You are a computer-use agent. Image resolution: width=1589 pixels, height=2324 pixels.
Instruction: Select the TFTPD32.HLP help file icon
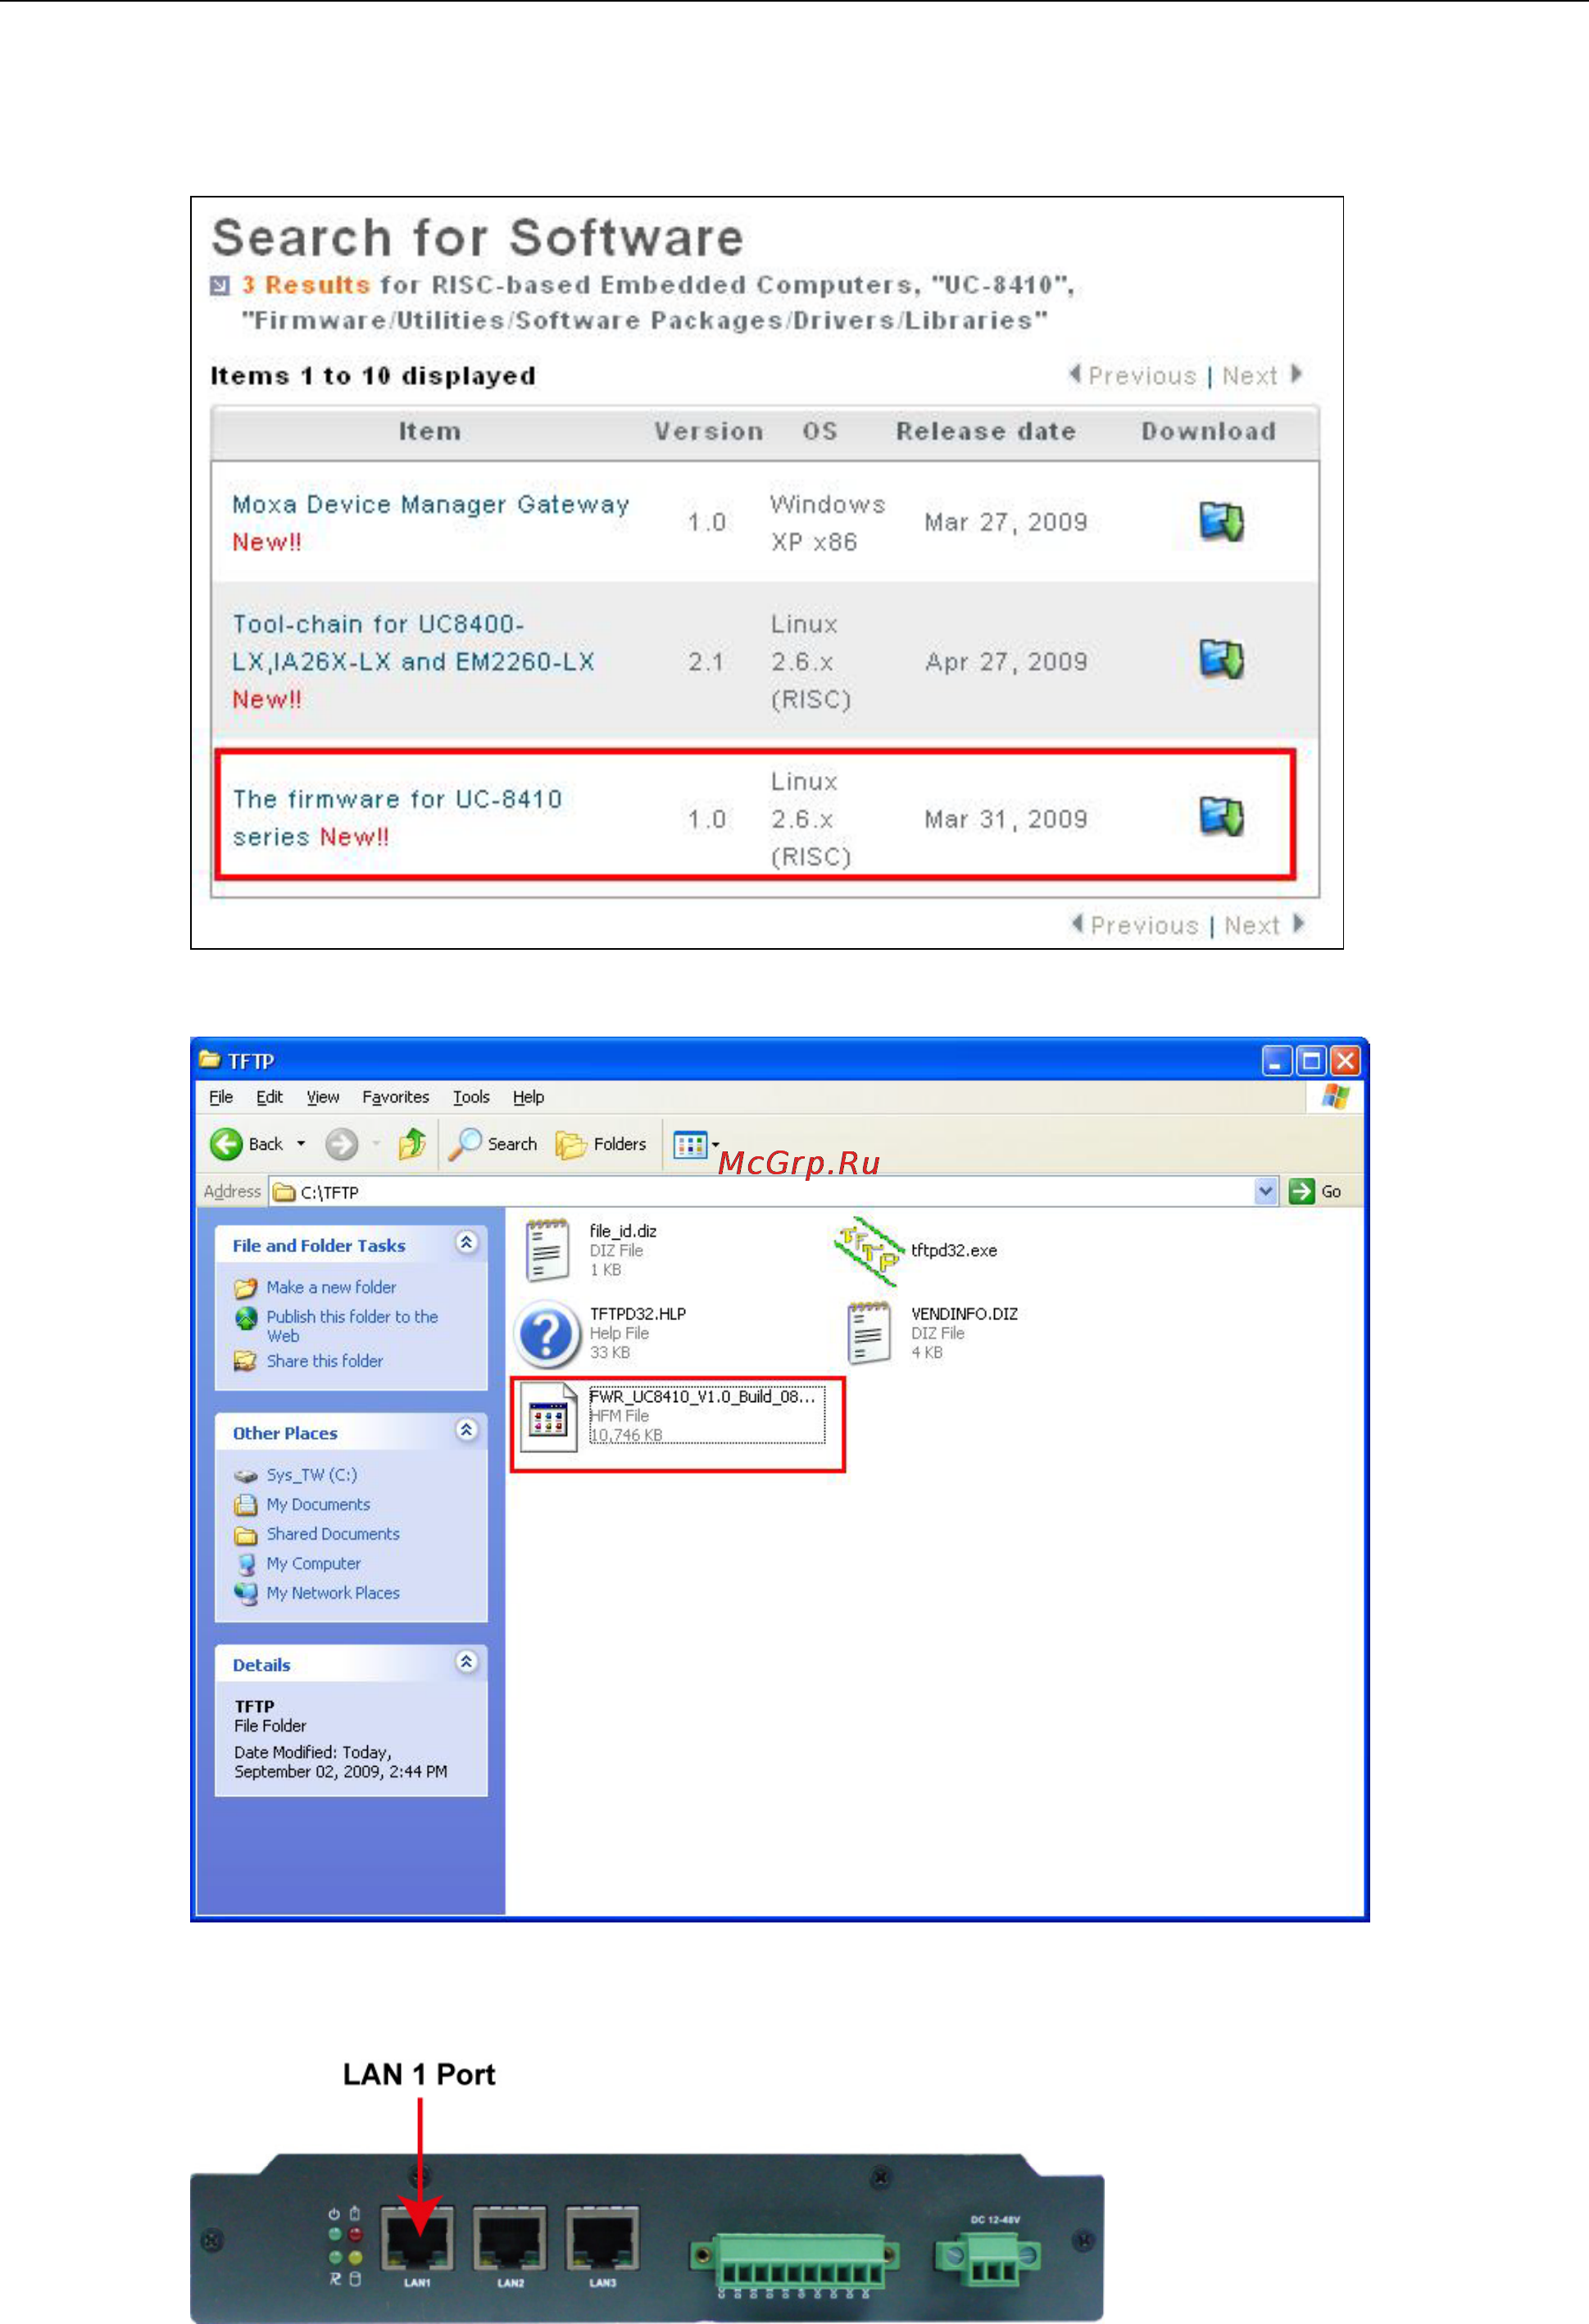[547, 1334]
